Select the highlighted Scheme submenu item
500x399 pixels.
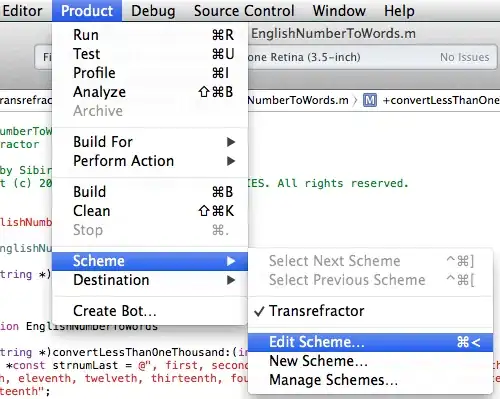[x=150, y=261]
